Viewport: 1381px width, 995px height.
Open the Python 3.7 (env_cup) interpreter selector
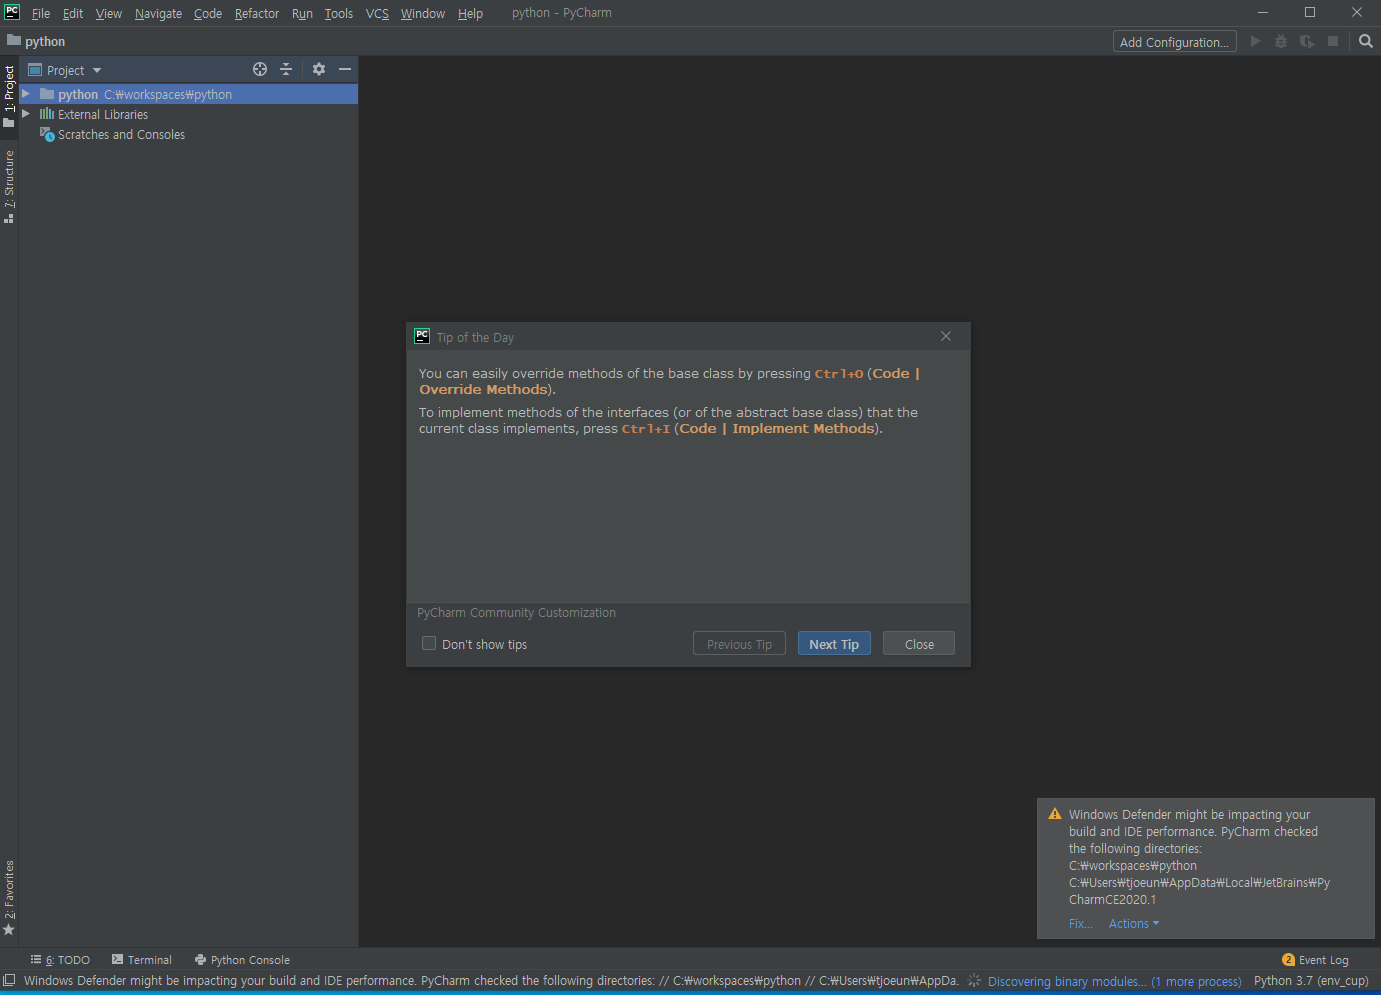(1311, 981)
